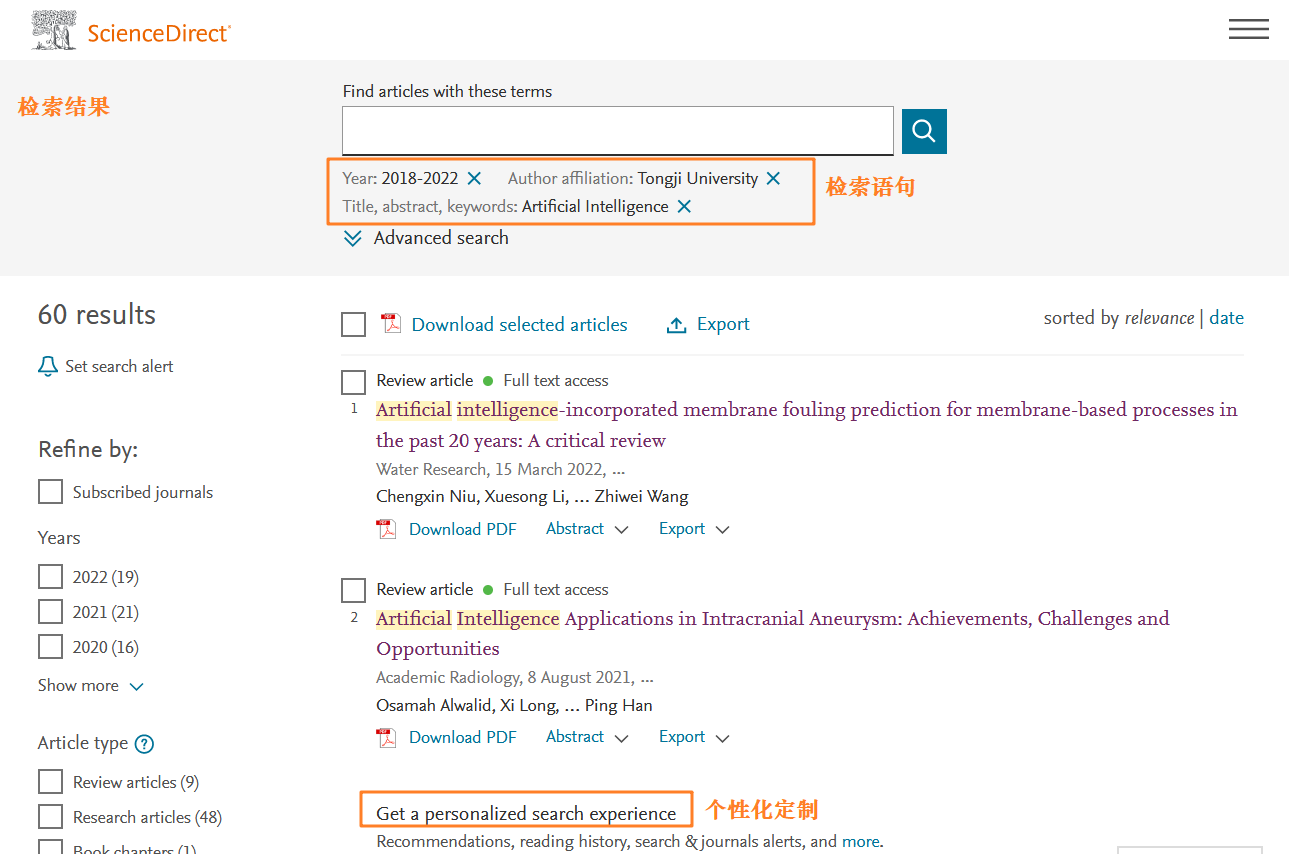Image resolution: width=1289 pixels, height=854 pixels.
Task: Click the Export upload icon at top
Action: (x=677, y=325)
